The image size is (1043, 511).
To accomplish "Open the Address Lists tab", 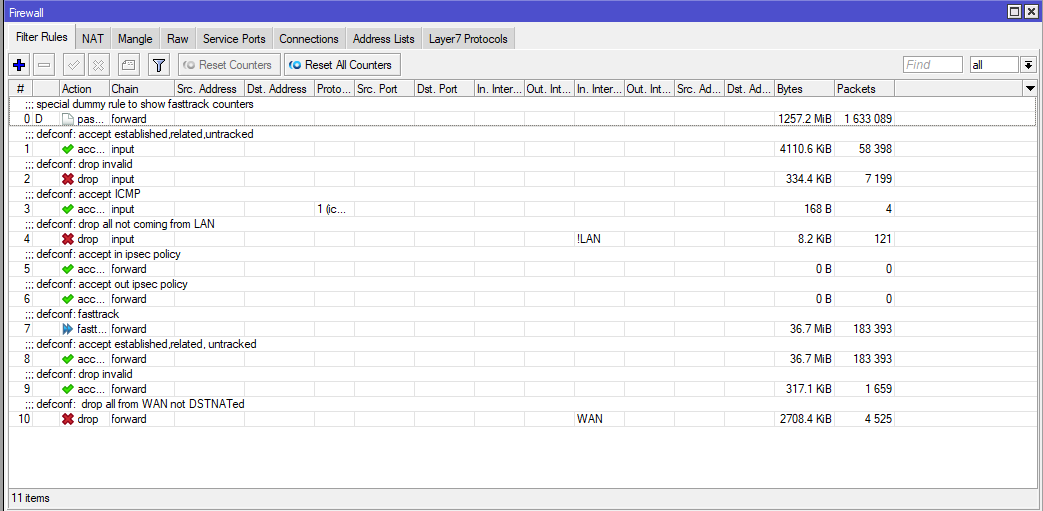I will [x=384, y=39].
